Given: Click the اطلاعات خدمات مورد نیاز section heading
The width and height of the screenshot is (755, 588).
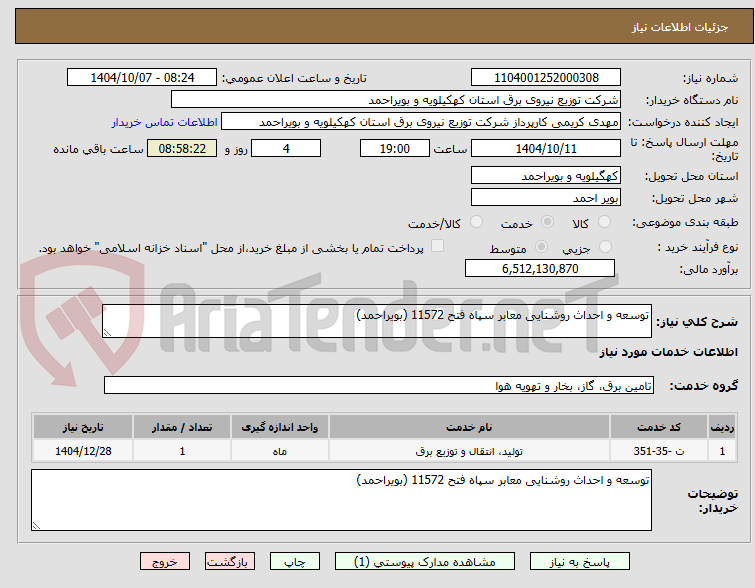Looking at the screenshot, I should pyautogui.click(x=668, y=352).
